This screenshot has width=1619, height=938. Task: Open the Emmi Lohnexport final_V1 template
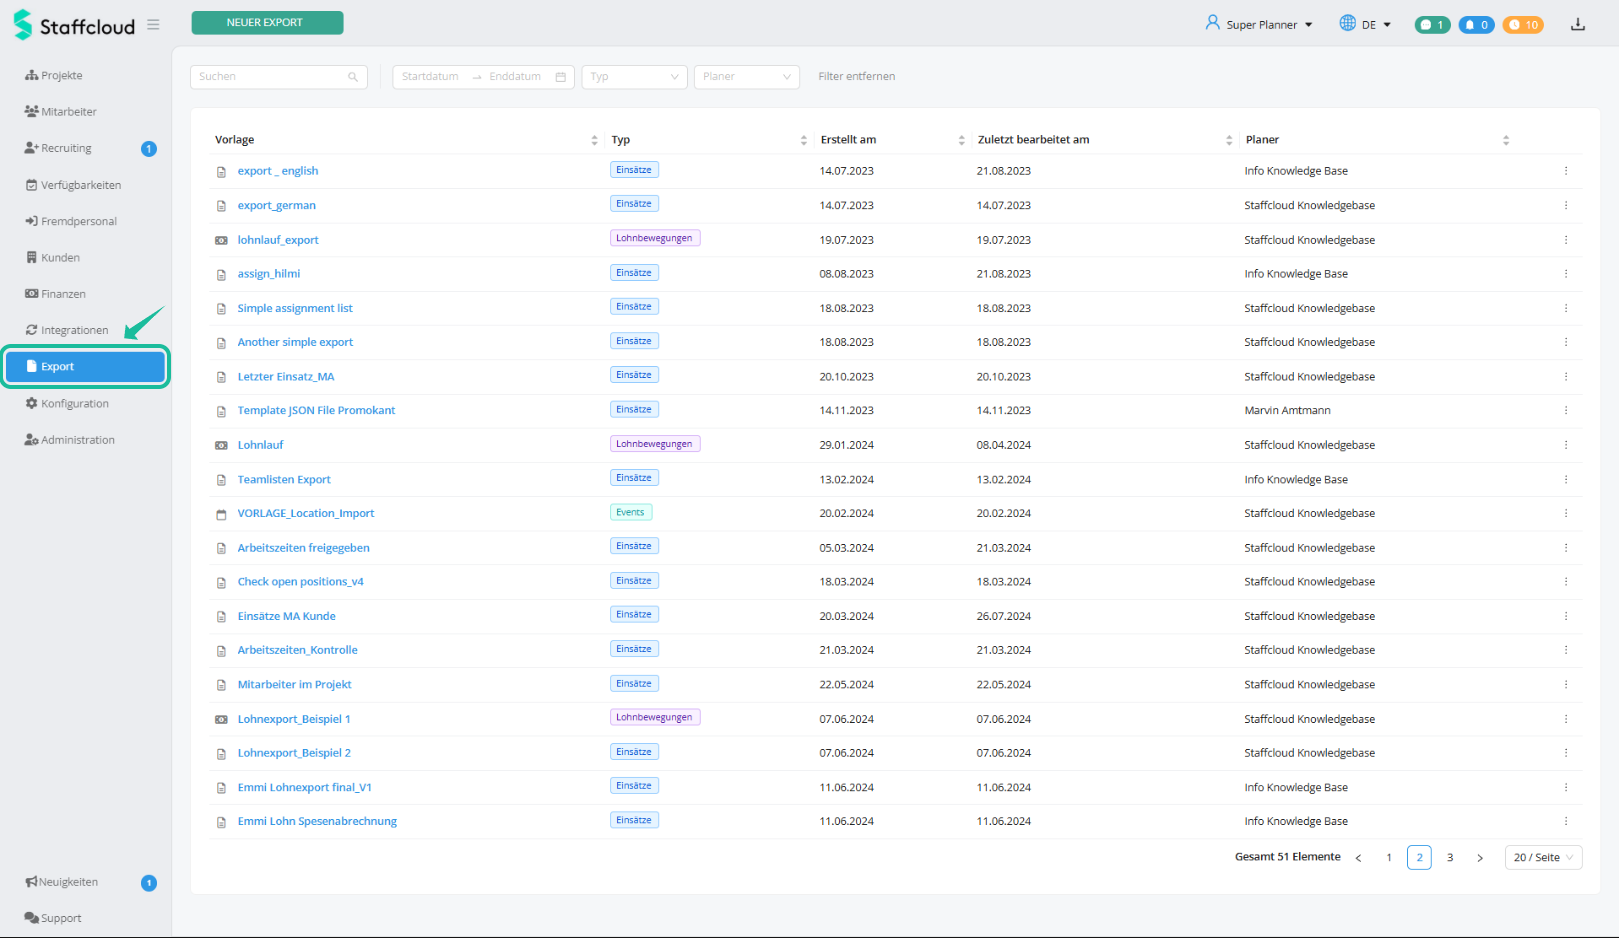coord(304,788)
